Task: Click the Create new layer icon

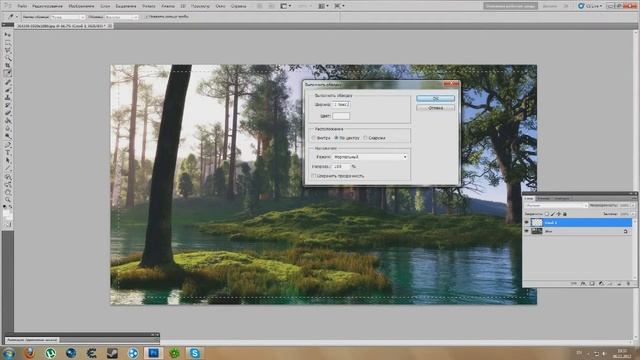Action: [x=619, y=283]
